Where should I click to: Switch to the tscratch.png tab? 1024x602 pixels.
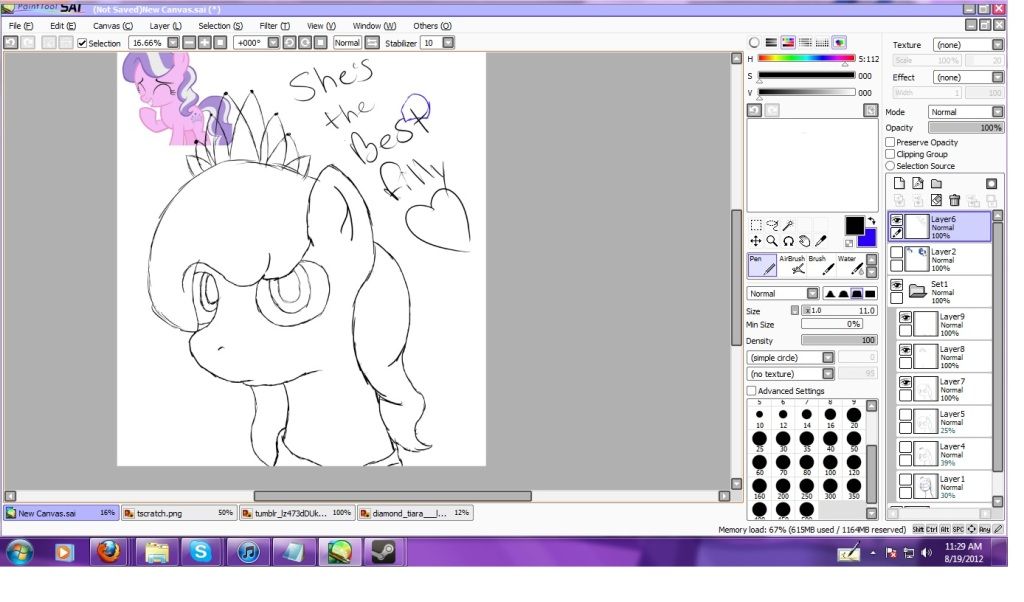179,513
